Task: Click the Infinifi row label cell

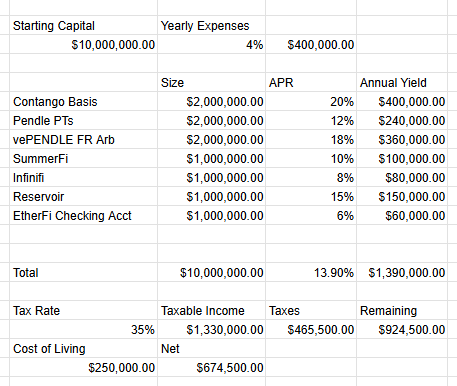Action: tap(83, 177)
